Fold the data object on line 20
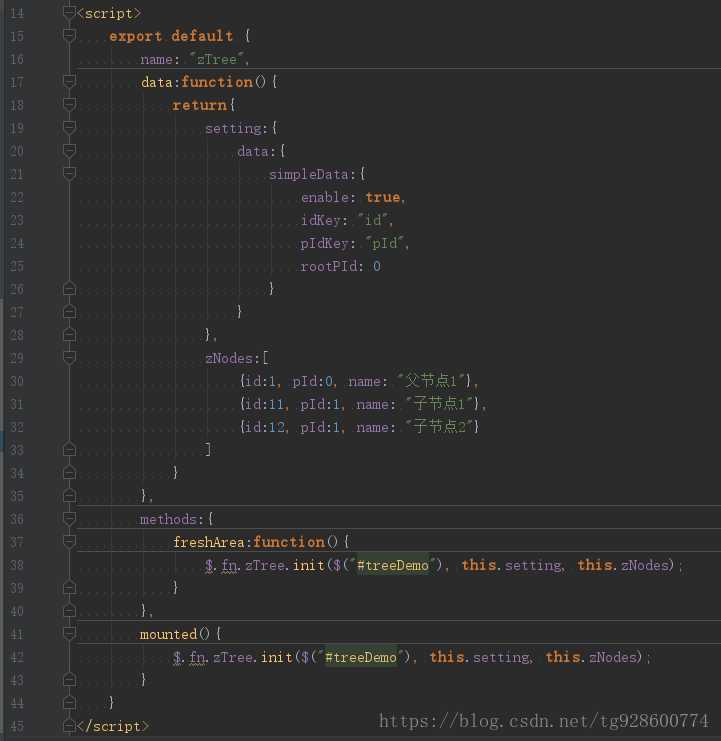 pos(69,151)
